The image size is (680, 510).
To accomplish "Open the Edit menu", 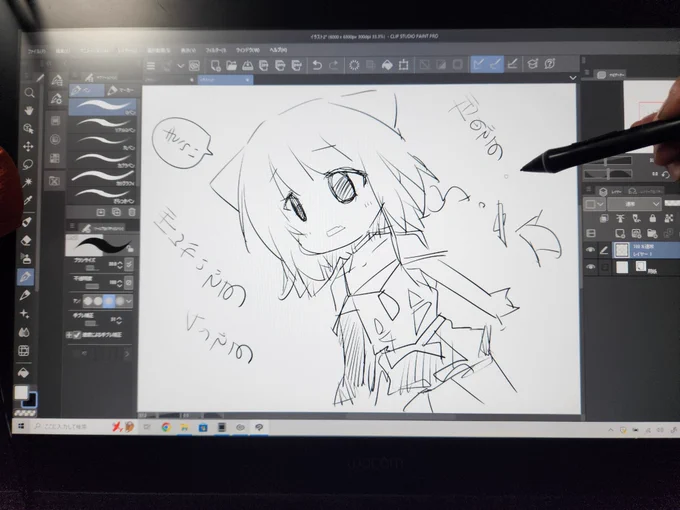I will 62,51.
